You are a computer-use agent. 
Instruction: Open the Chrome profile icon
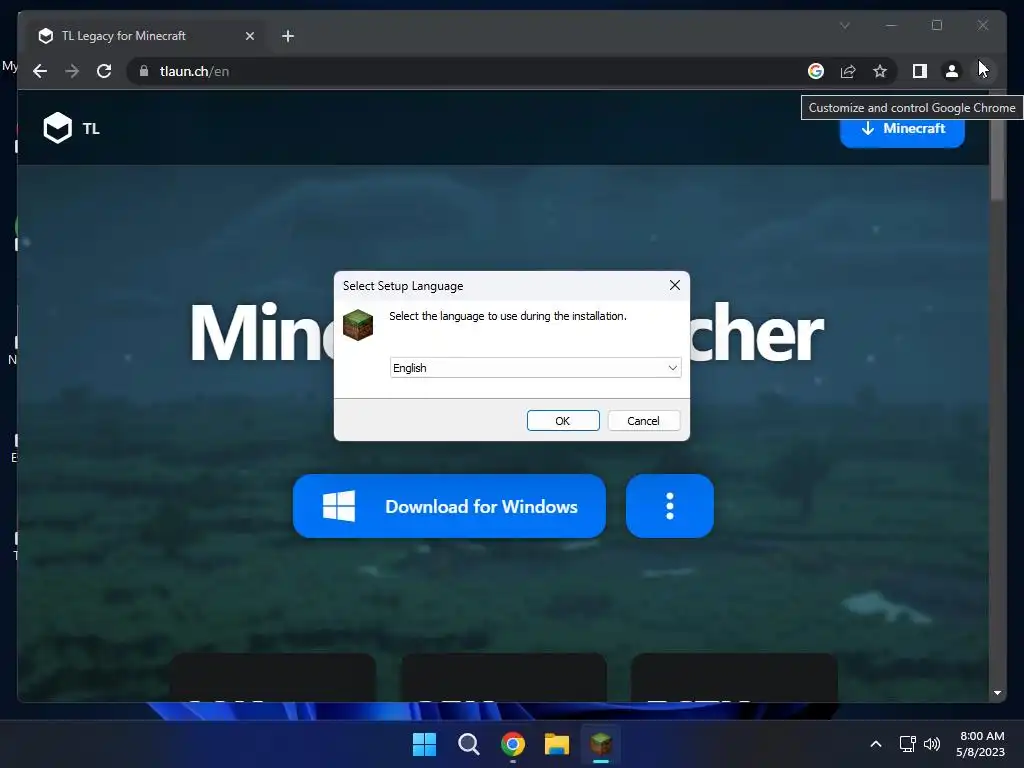[x=952, y=71]
